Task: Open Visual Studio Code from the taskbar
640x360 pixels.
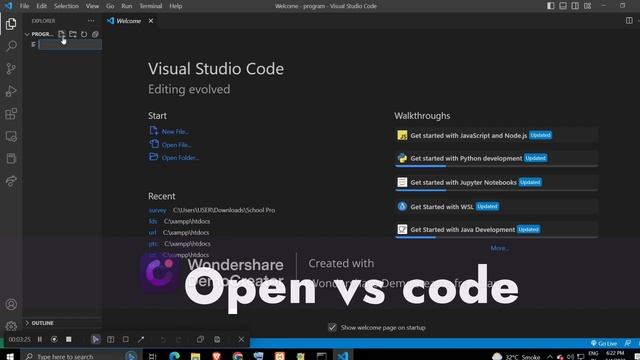Action: coord(342,356)
